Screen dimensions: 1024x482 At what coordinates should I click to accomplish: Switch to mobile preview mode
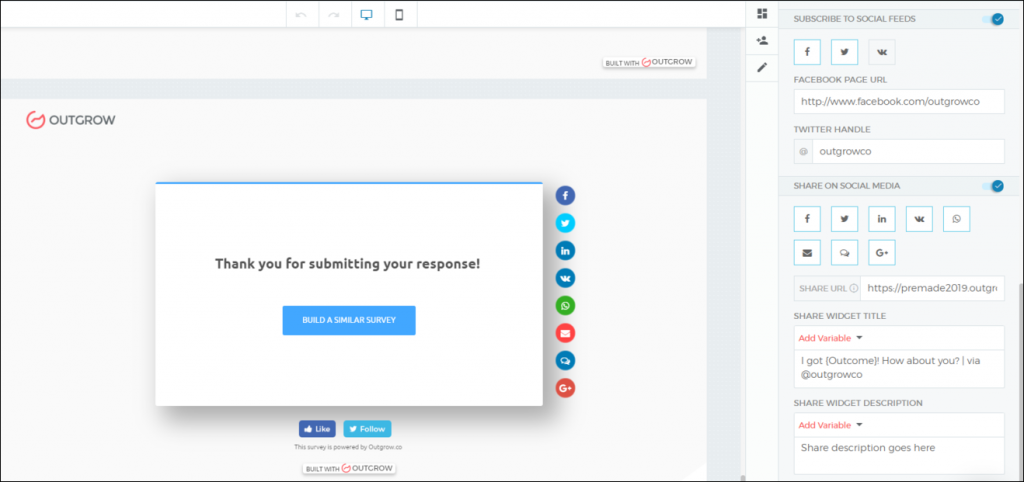(400, 15)
